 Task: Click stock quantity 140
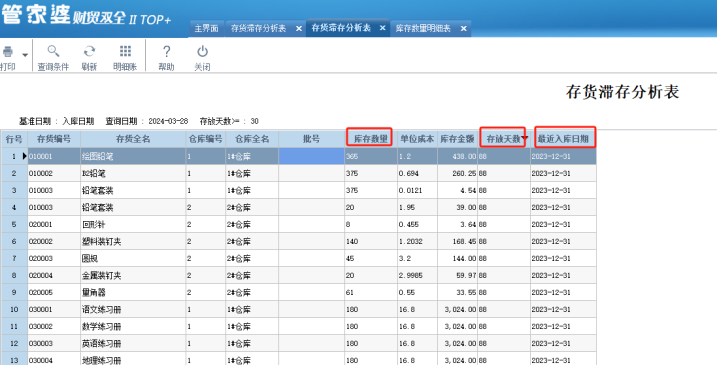pos(371,241)
